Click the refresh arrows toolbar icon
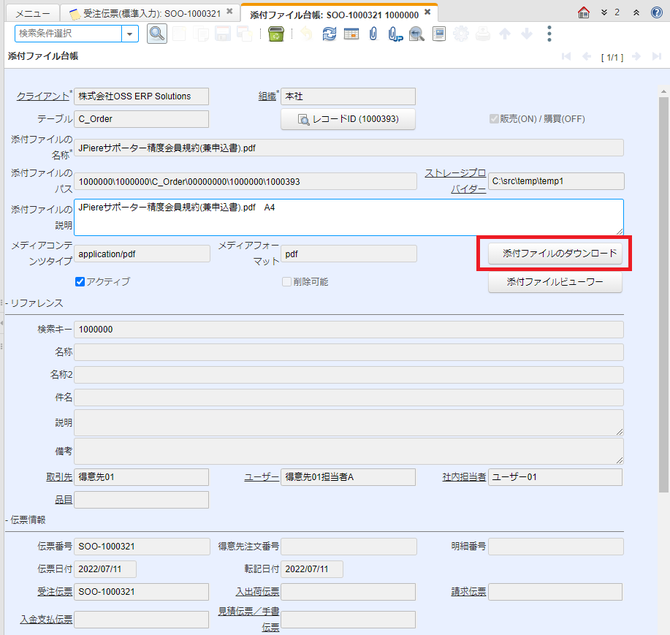 click(329, 34)
